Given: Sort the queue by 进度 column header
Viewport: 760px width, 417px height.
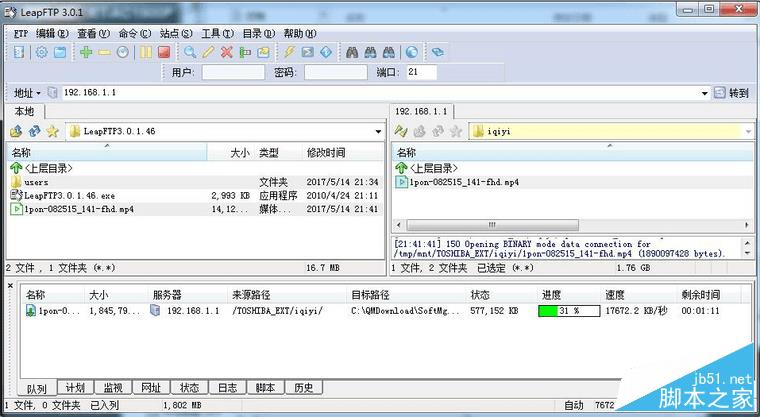Looking at the screenshot, I should (569, 294).
